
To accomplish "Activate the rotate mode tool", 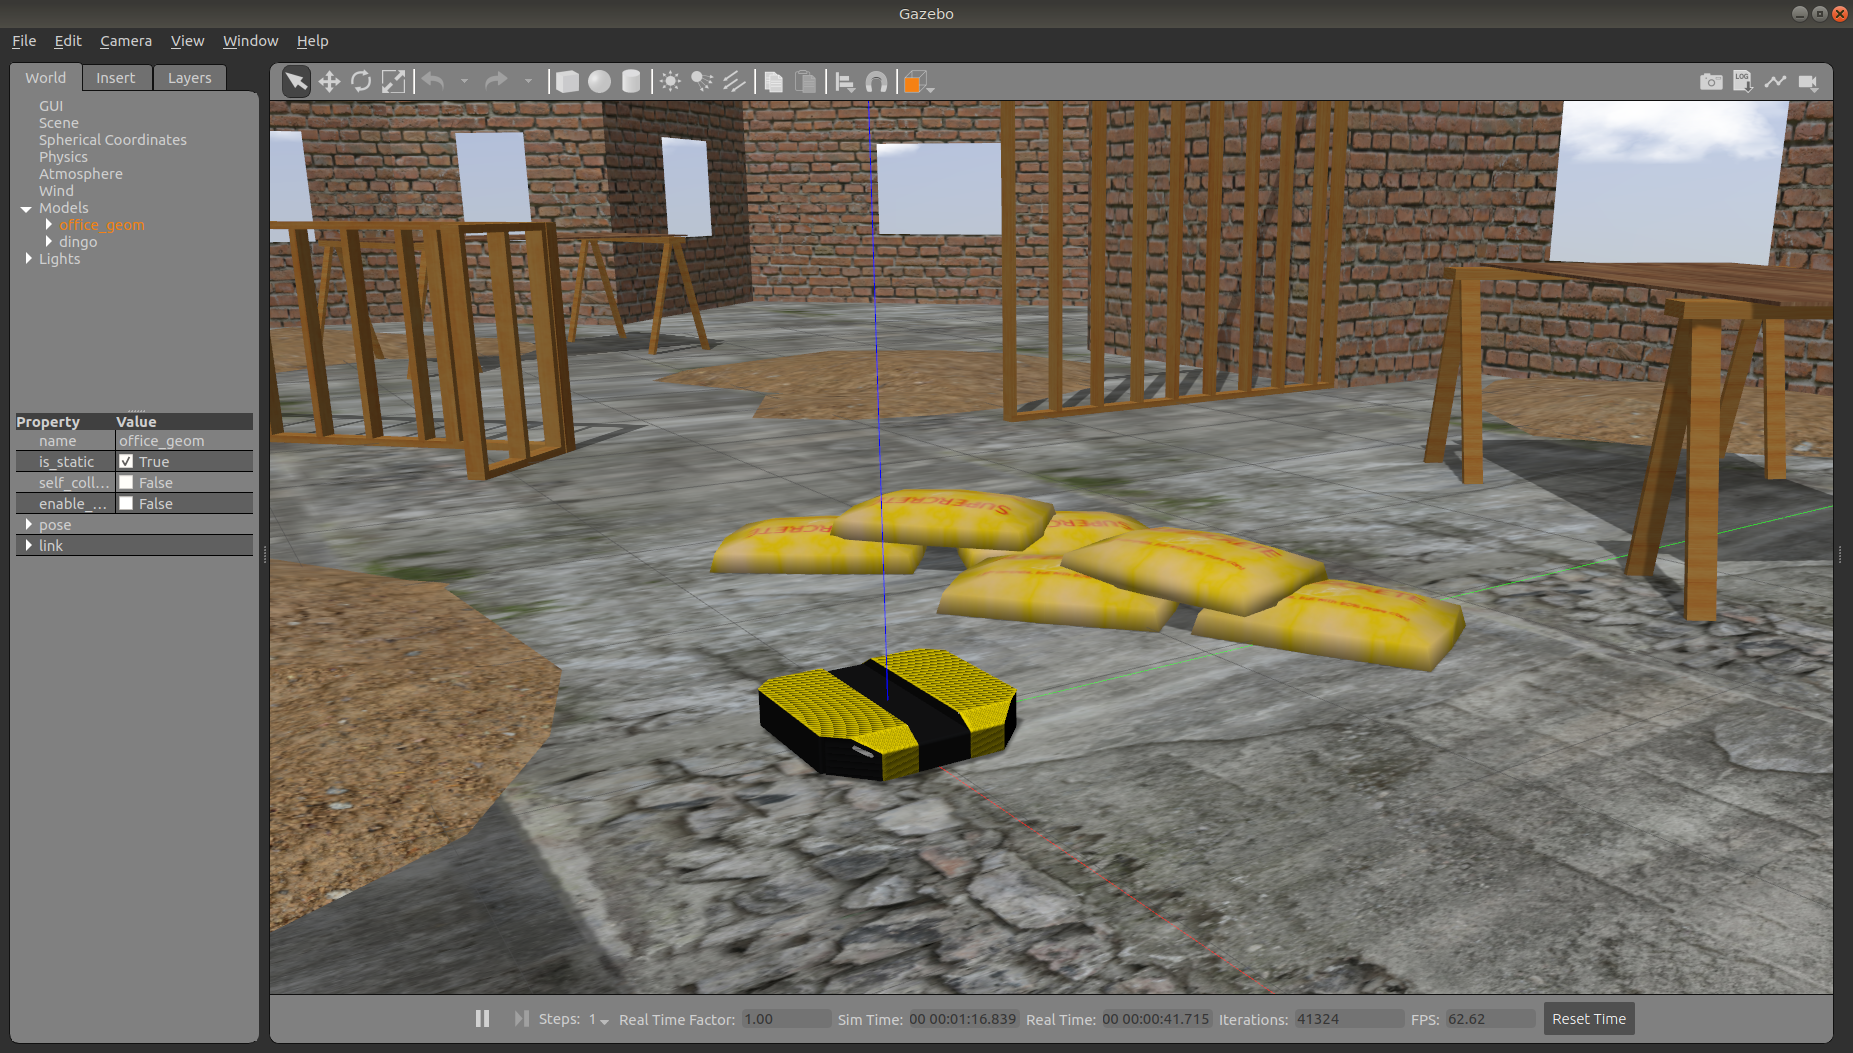I will (x=361, y=82).
